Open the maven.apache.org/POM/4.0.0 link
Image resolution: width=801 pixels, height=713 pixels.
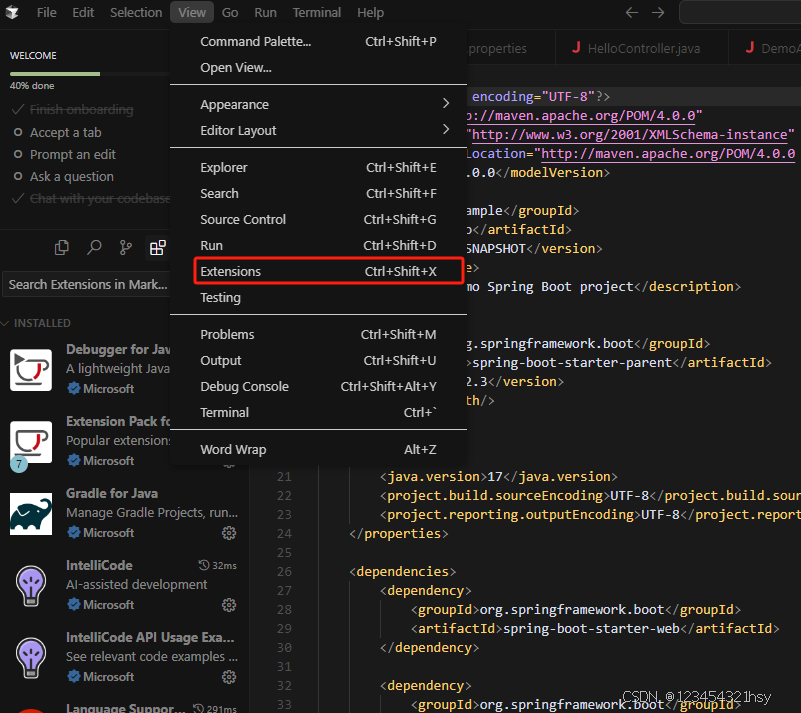583,116
